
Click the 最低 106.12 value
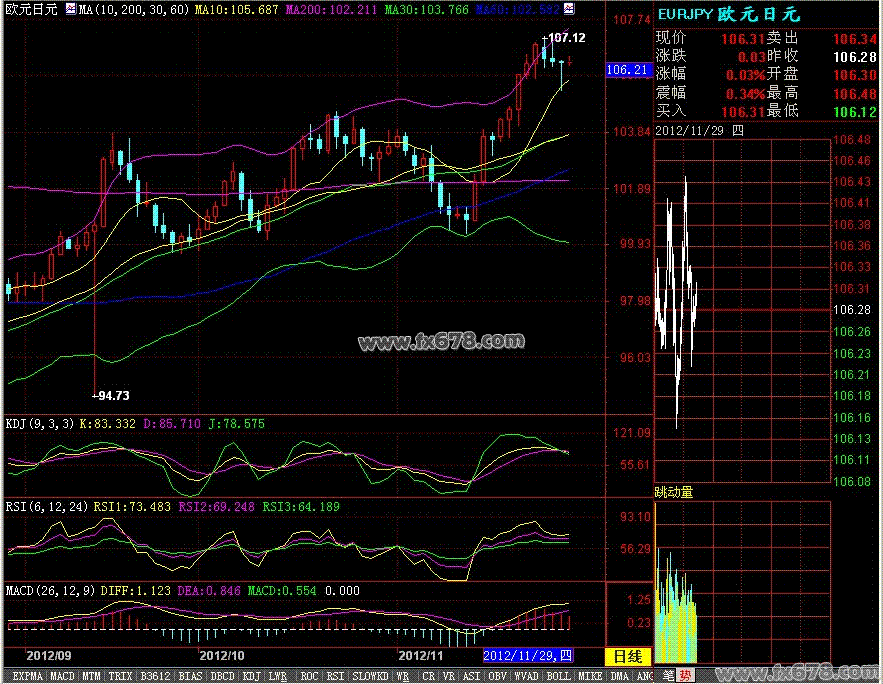coord(855,111)
